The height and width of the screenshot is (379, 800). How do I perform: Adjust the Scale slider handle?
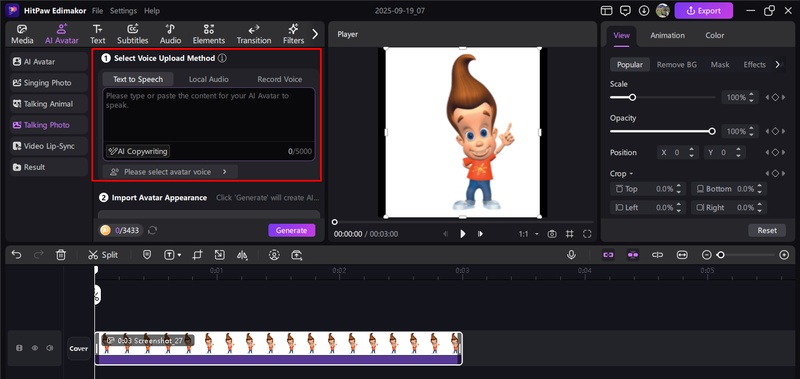632,97
